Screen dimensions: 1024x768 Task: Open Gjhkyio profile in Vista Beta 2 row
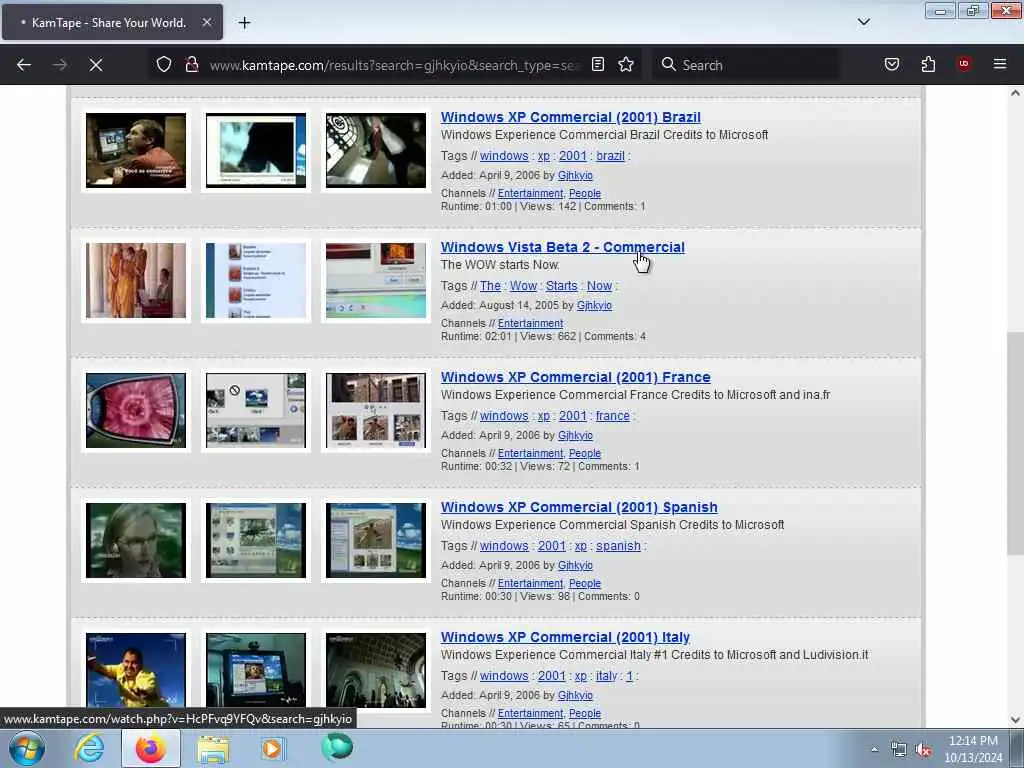point(594,306)
